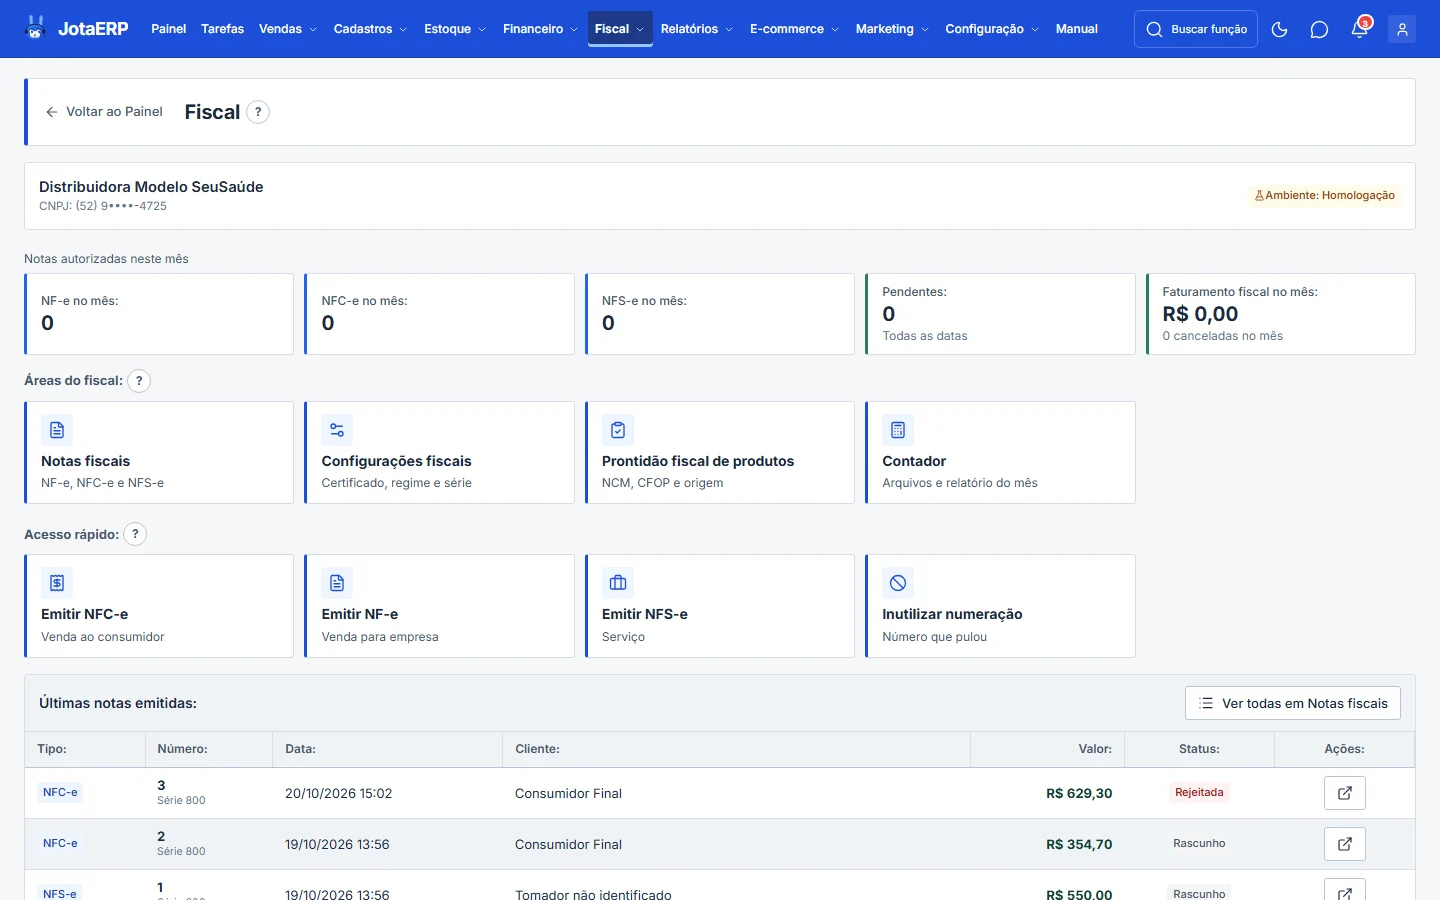The image size is (1440, 900).
Task: Expand the Financeiro dropdown menu
Action: [x=540, y=29]
